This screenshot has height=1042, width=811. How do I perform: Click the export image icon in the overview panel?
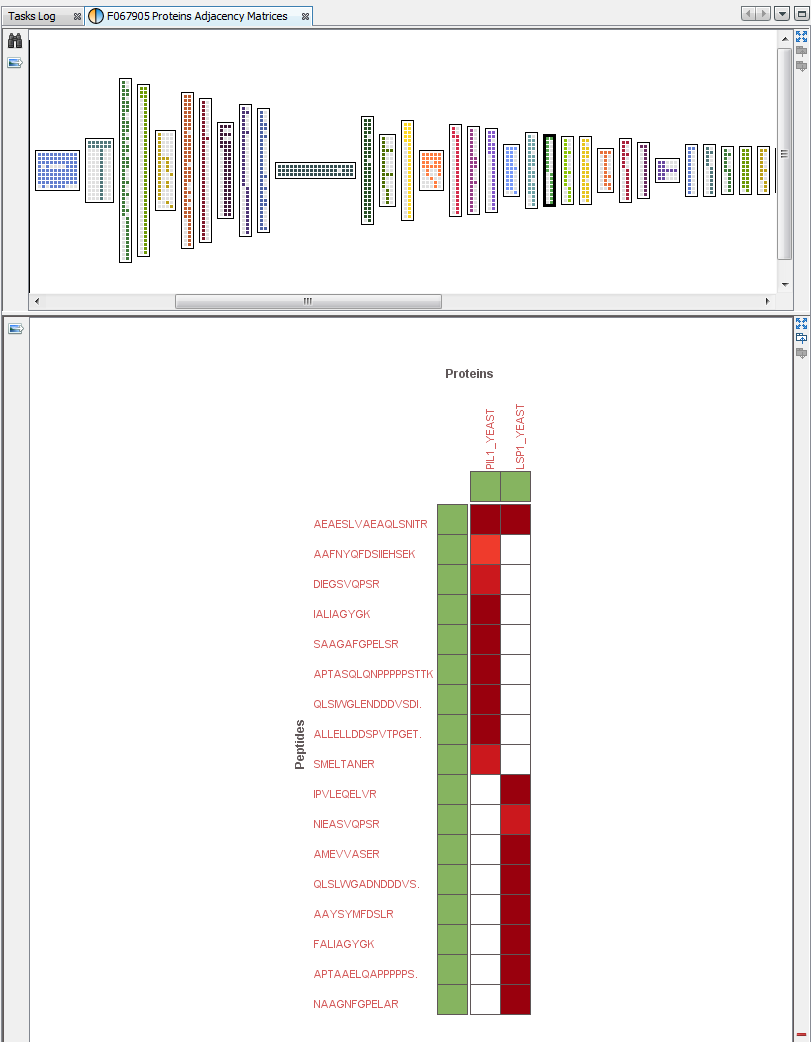(13, 62)
